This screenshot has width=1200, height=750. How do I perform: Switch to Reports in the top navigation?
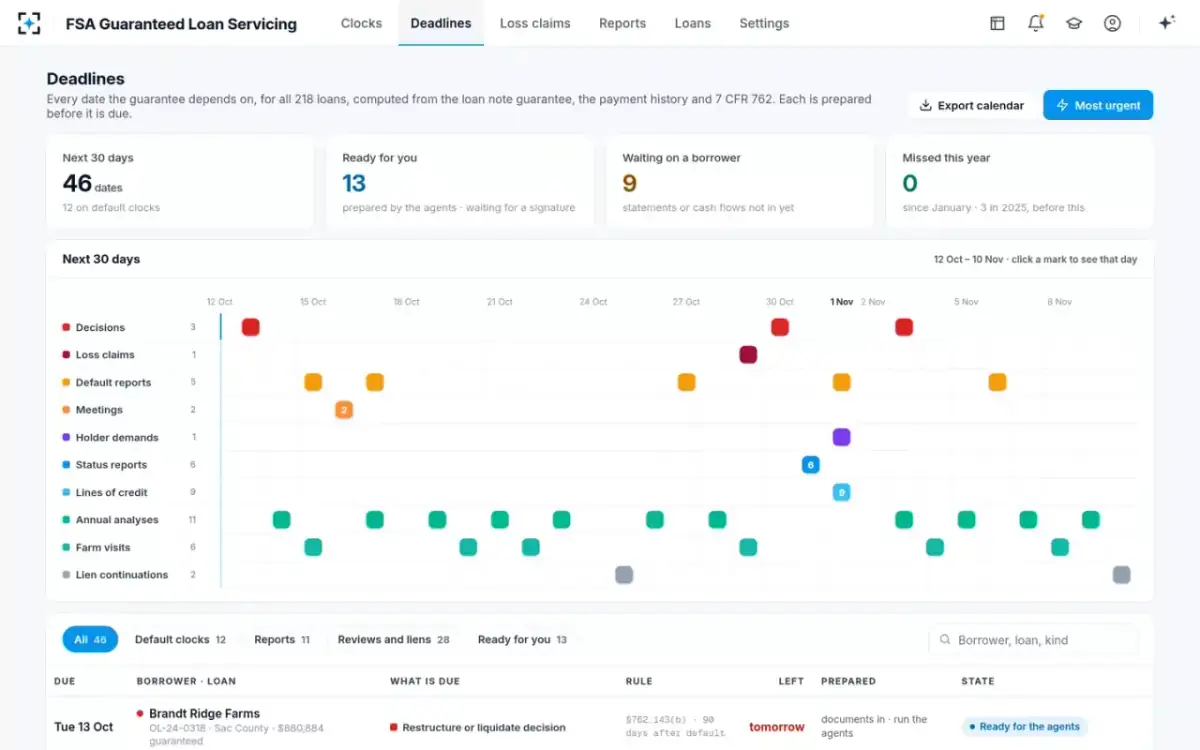(622, 23)
